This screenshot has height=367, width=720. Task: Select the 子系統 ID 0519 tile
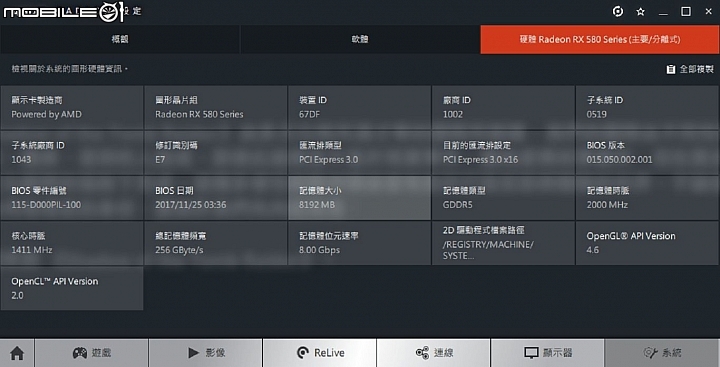tap(647, 107)
